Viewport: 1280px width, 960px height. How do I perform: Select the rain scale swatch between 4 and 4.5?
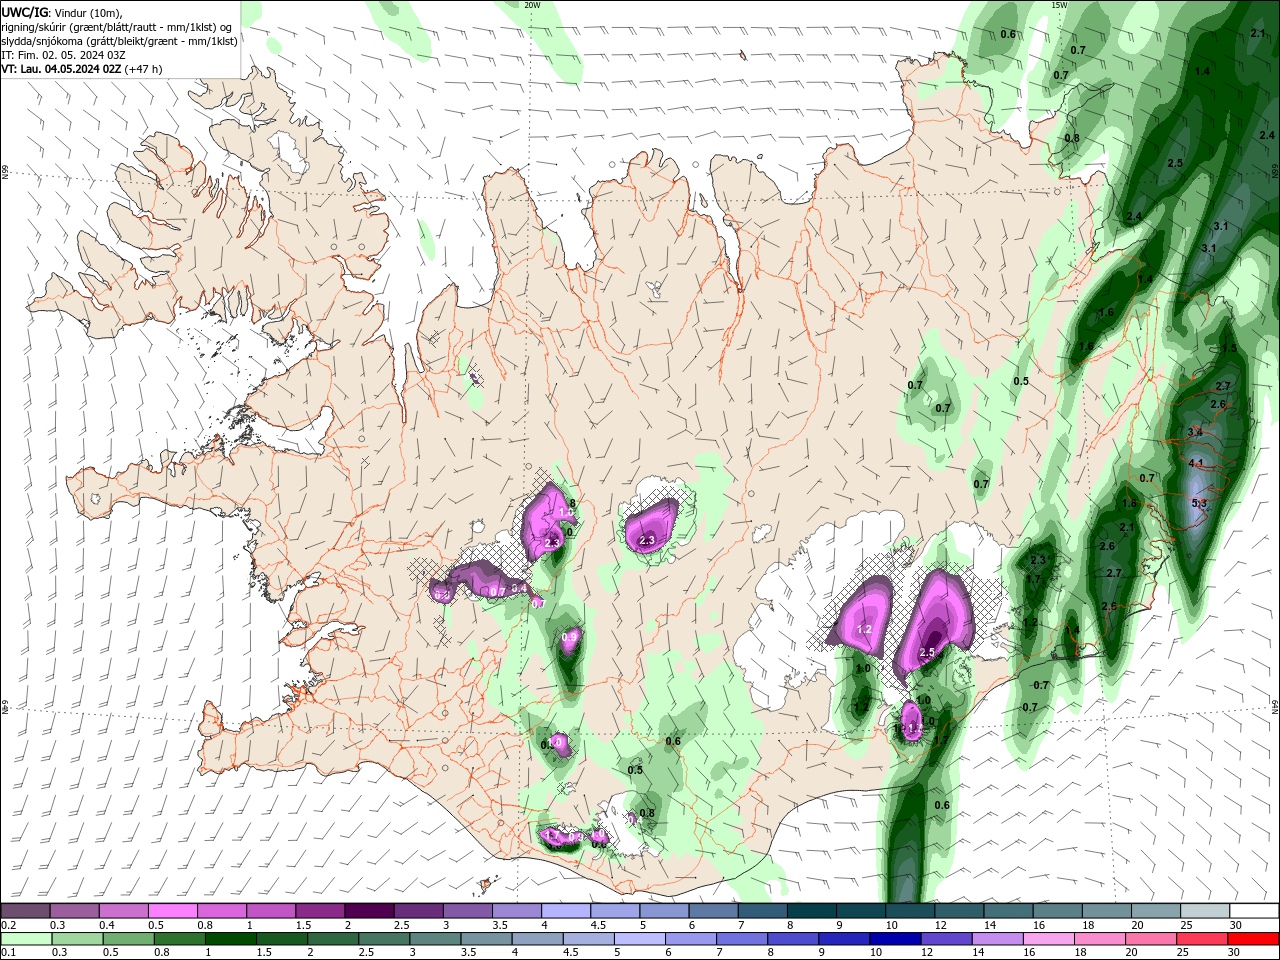tap(537, 939)
